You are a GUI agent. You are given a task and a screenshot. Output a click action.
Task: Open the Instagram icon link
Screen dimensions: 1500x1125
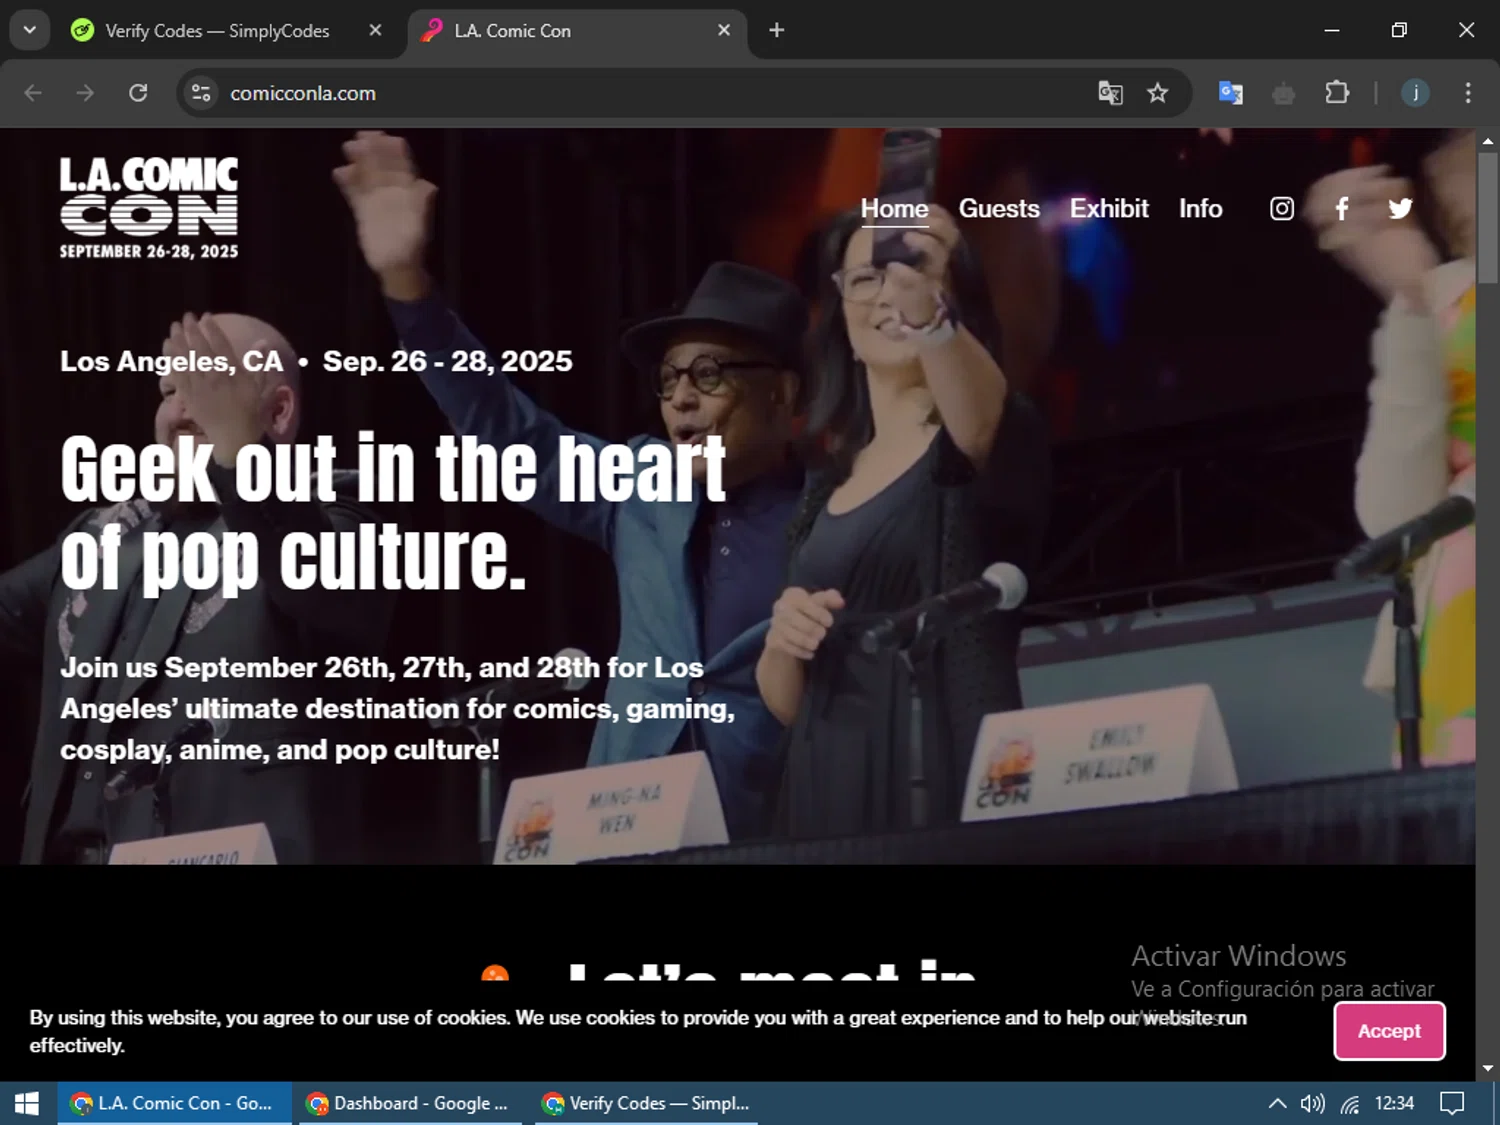coord(1282,208)
